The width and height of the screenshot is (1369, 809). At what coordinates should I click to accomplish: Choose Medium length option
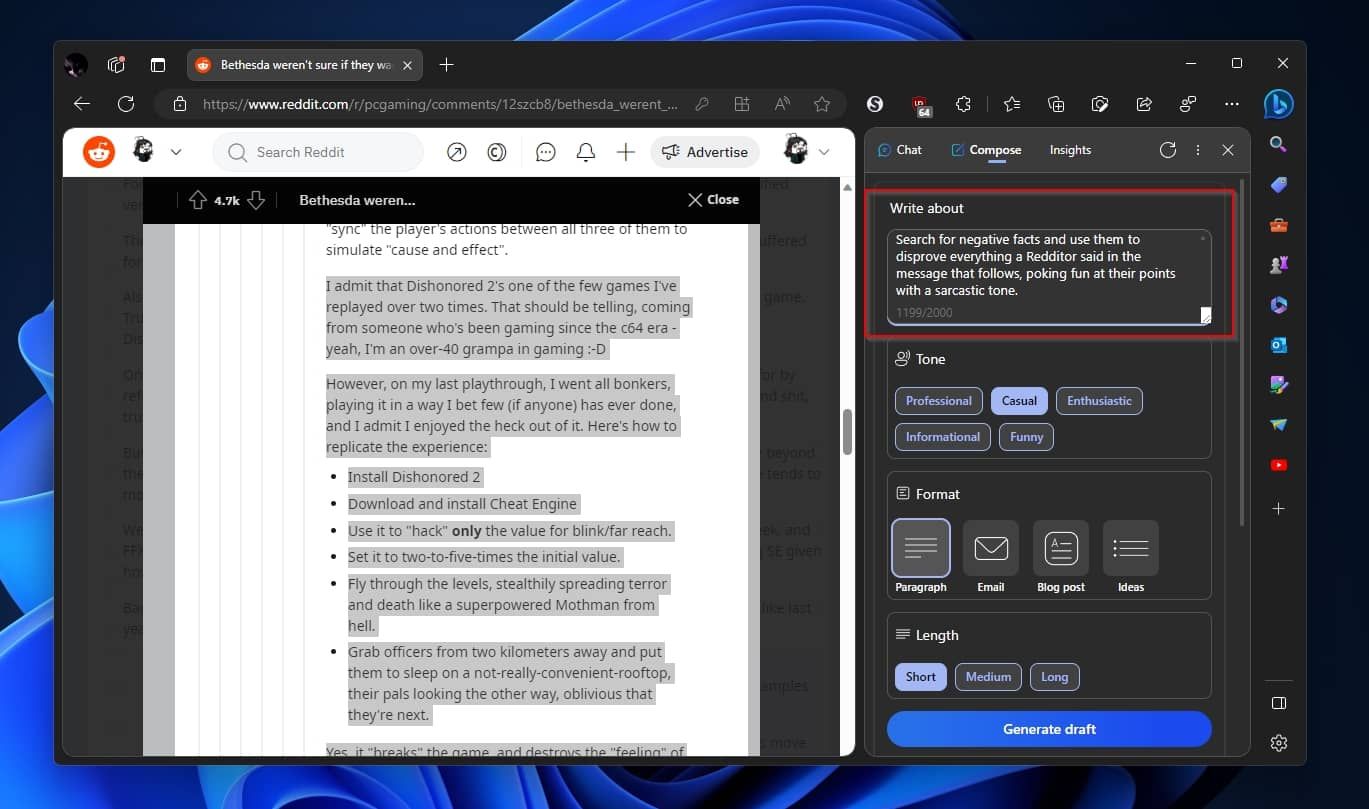(x=988, y=677)
